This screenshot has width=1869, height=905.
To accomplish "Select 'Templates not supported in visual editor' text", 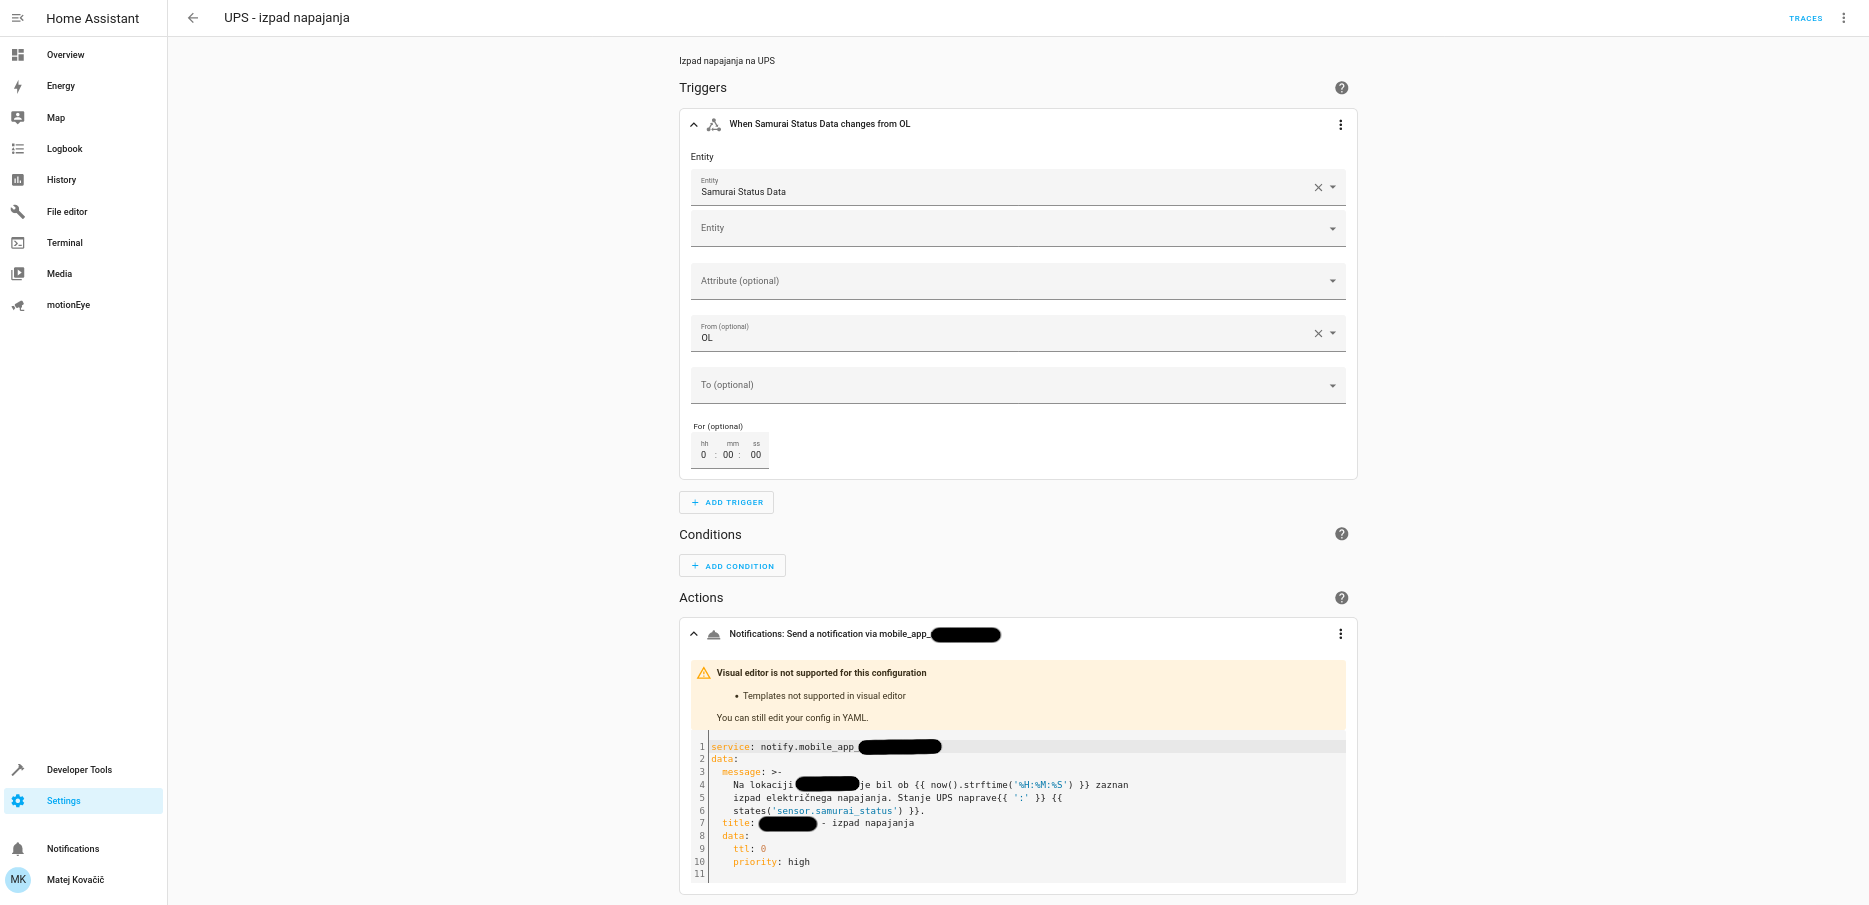I will click(824, 696).
